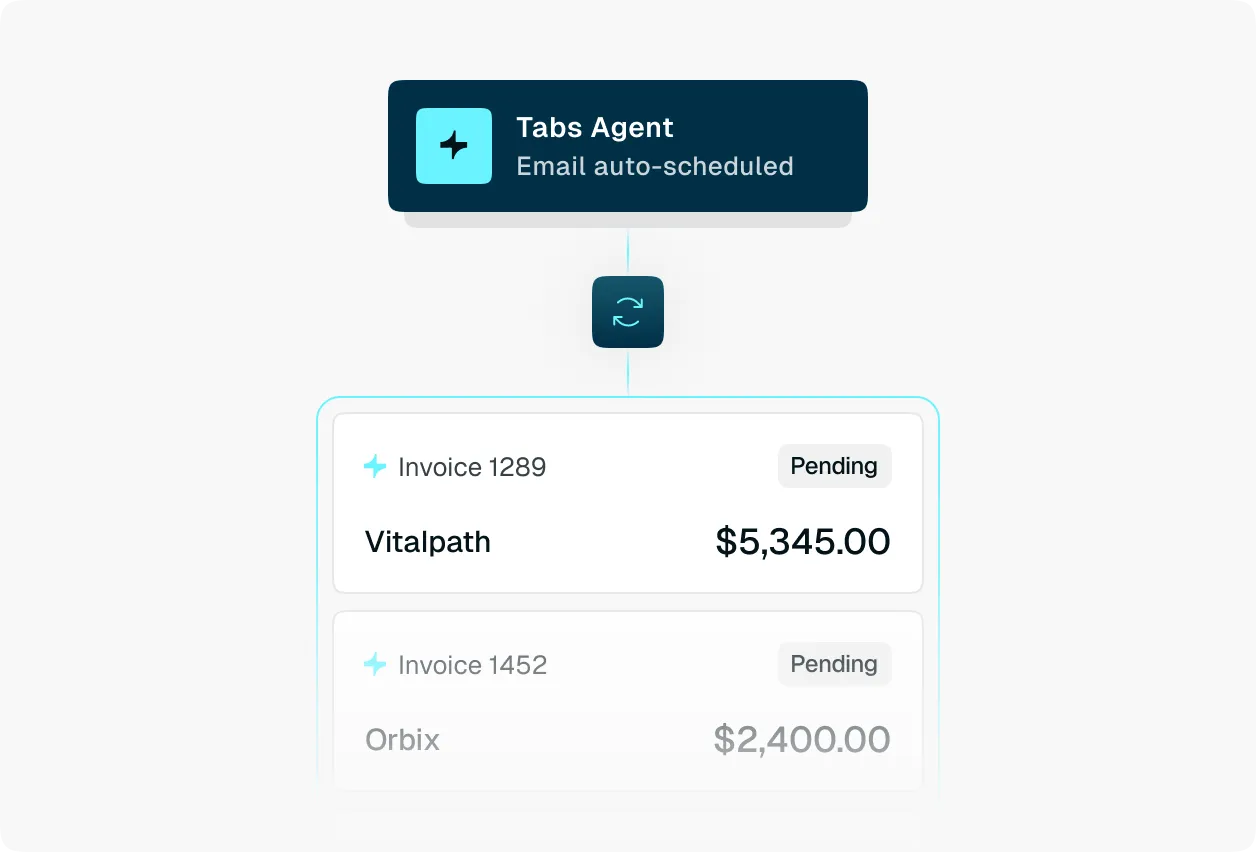
Task: Select the Pending badge on Invoice 1289
Action: (x=834, y=466)
